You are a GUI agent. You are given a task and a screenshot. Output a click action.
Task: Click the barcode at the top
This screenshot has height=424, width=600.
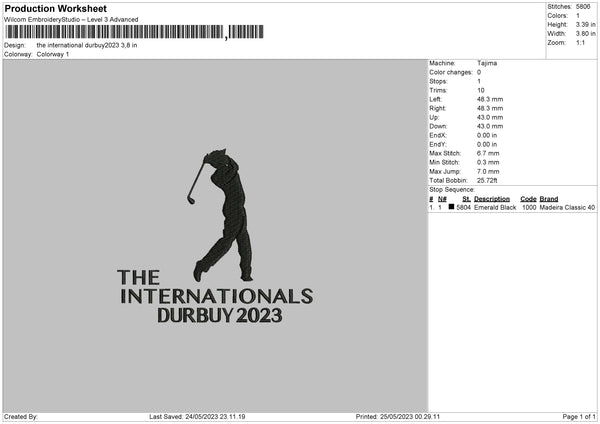[x=134, y=32]
